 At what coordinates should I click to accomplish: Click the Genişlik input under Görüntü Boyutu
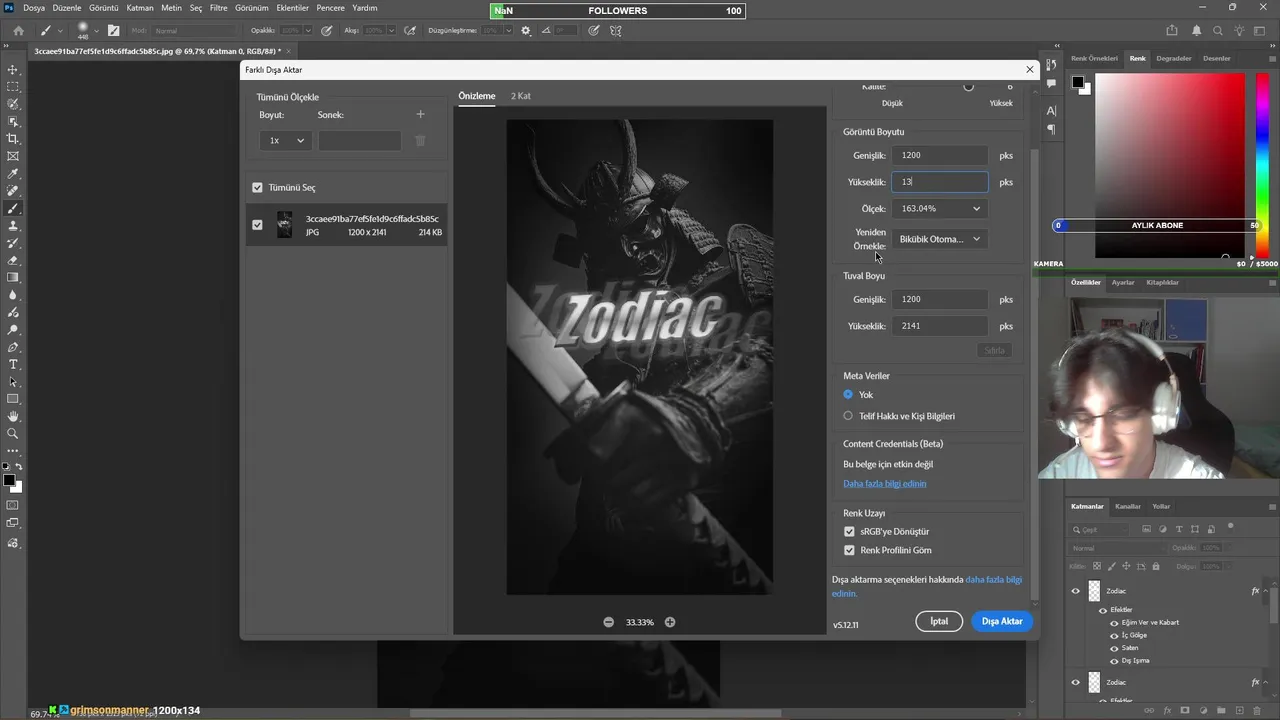(940, 155)
